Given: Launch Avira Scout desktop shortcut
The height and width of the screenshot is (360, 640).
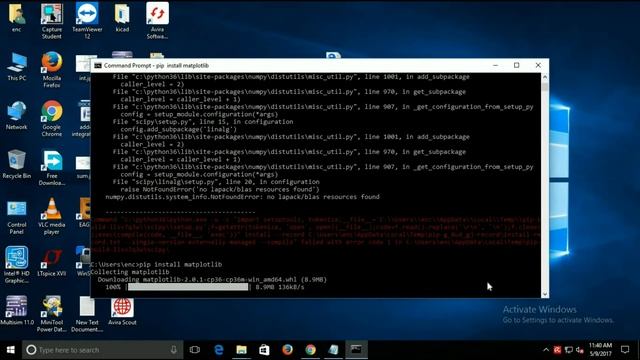Looking at the screenshot, I should click(122, 311).
